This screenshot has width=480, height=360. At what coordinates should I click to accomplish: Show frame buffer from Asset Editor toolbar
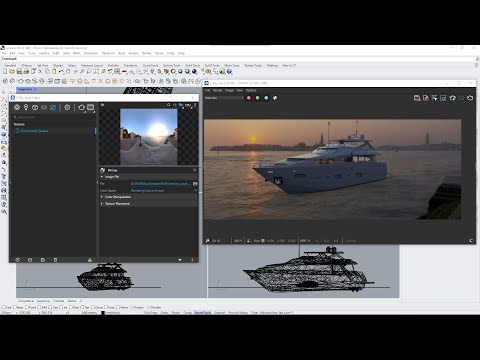[x=91, y=107]
